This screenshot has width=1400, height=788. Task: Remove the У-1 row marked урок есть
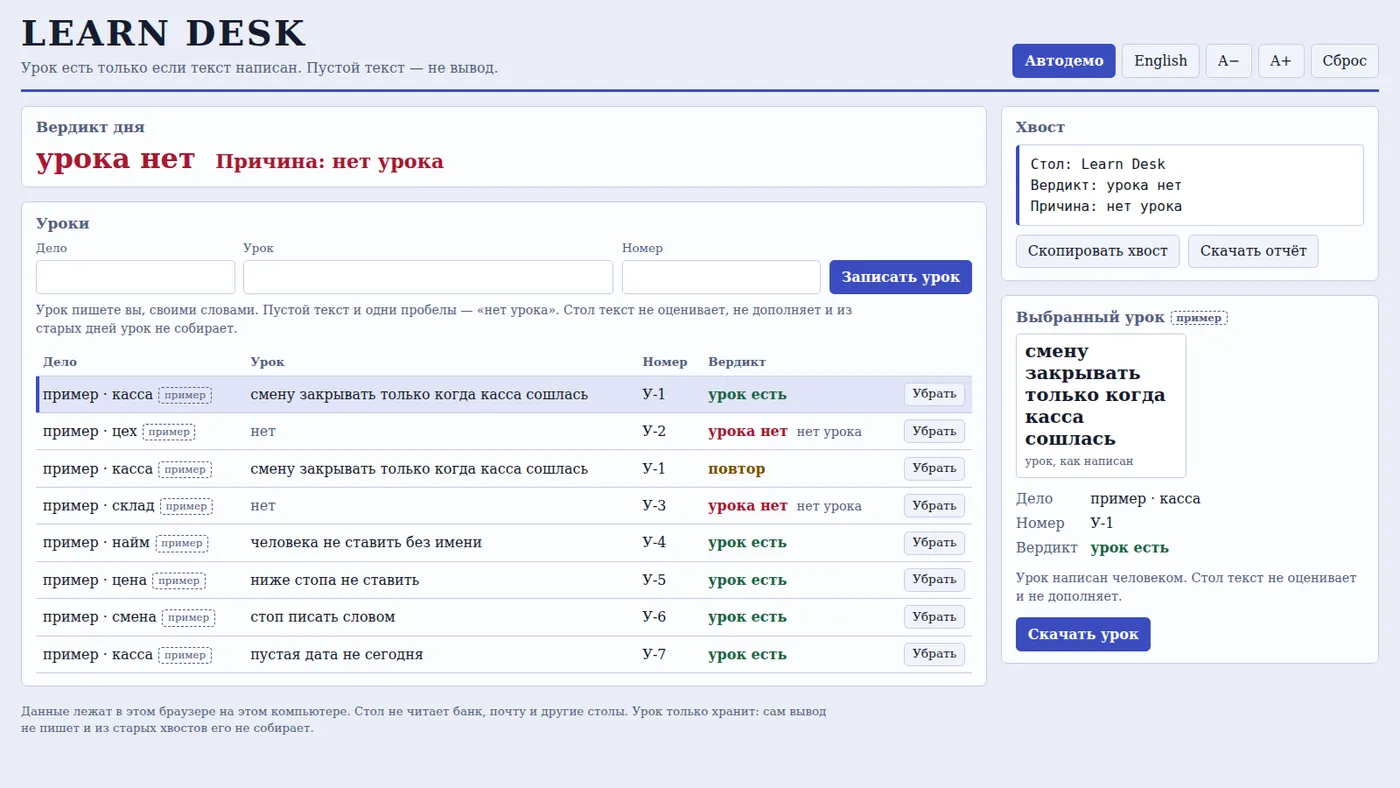click(934, 394)
